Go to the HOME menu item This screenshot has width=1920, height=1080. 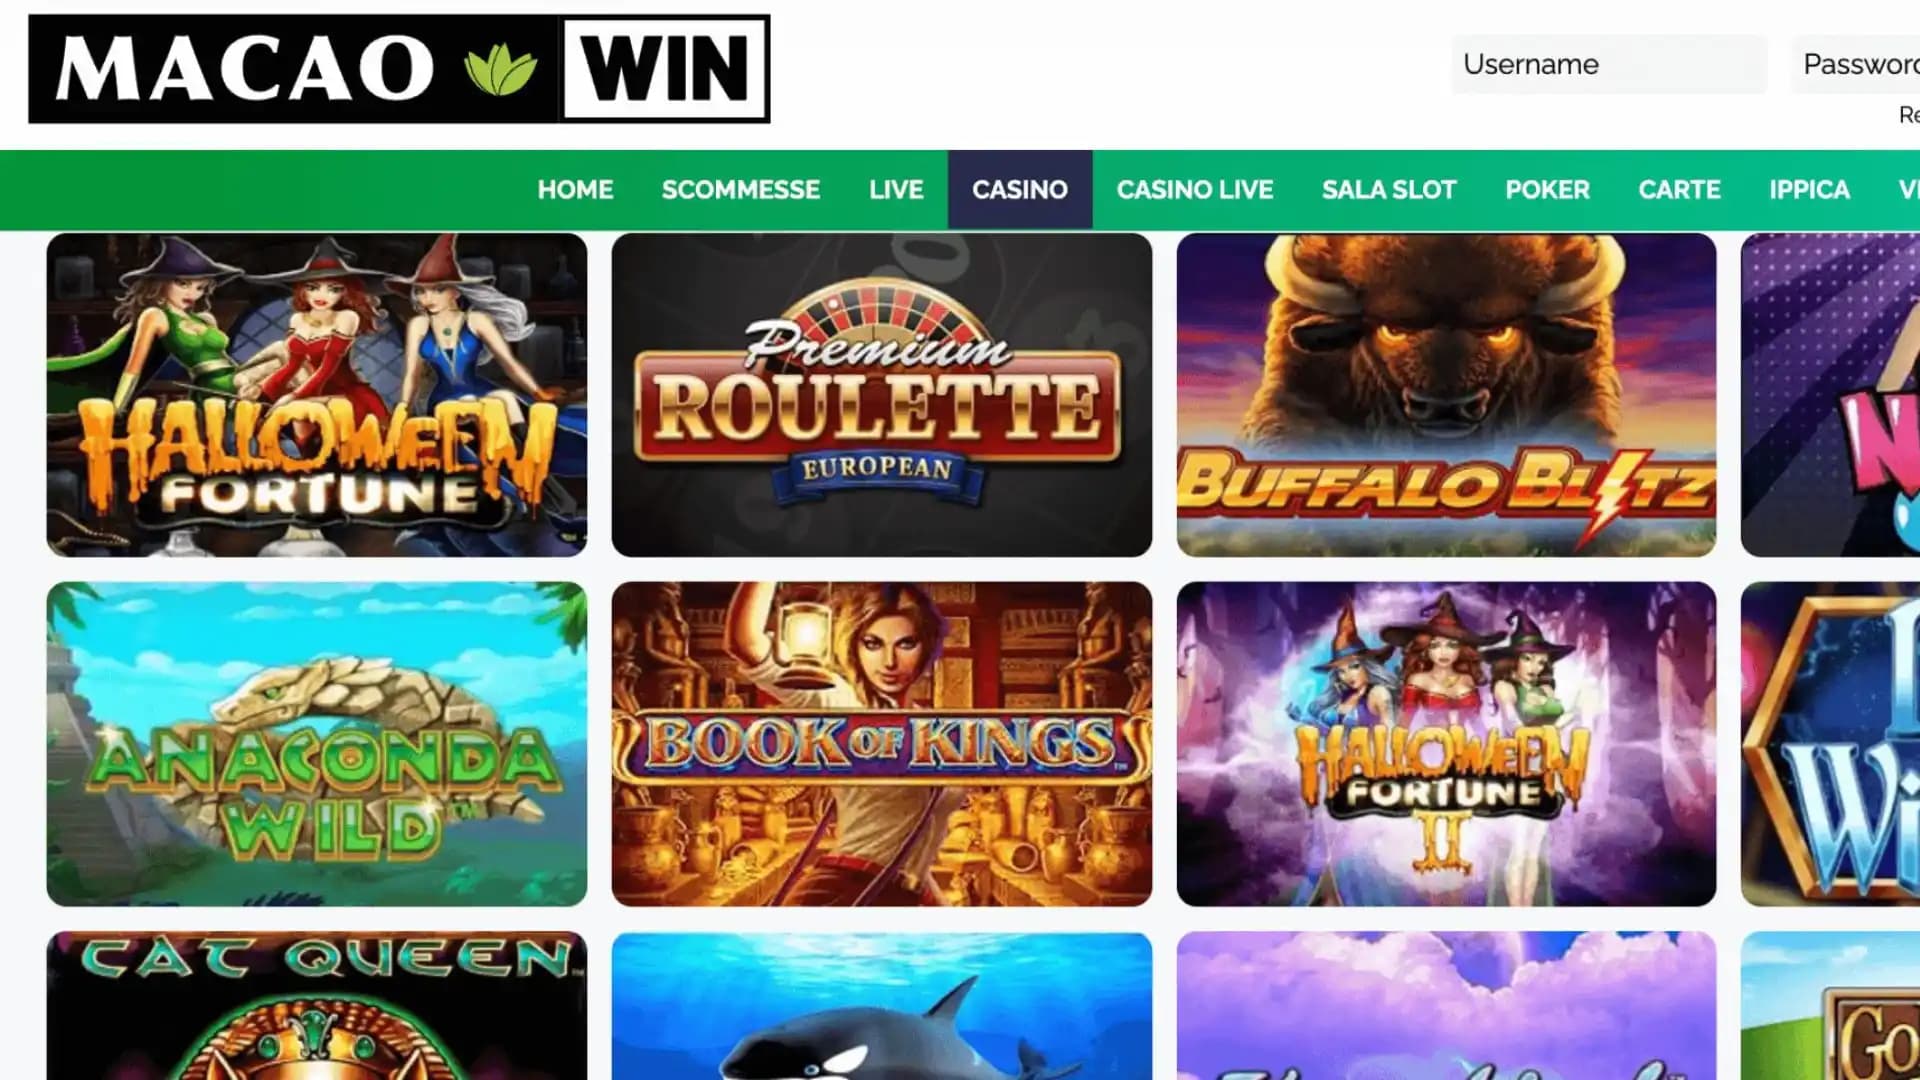[575, 190]
